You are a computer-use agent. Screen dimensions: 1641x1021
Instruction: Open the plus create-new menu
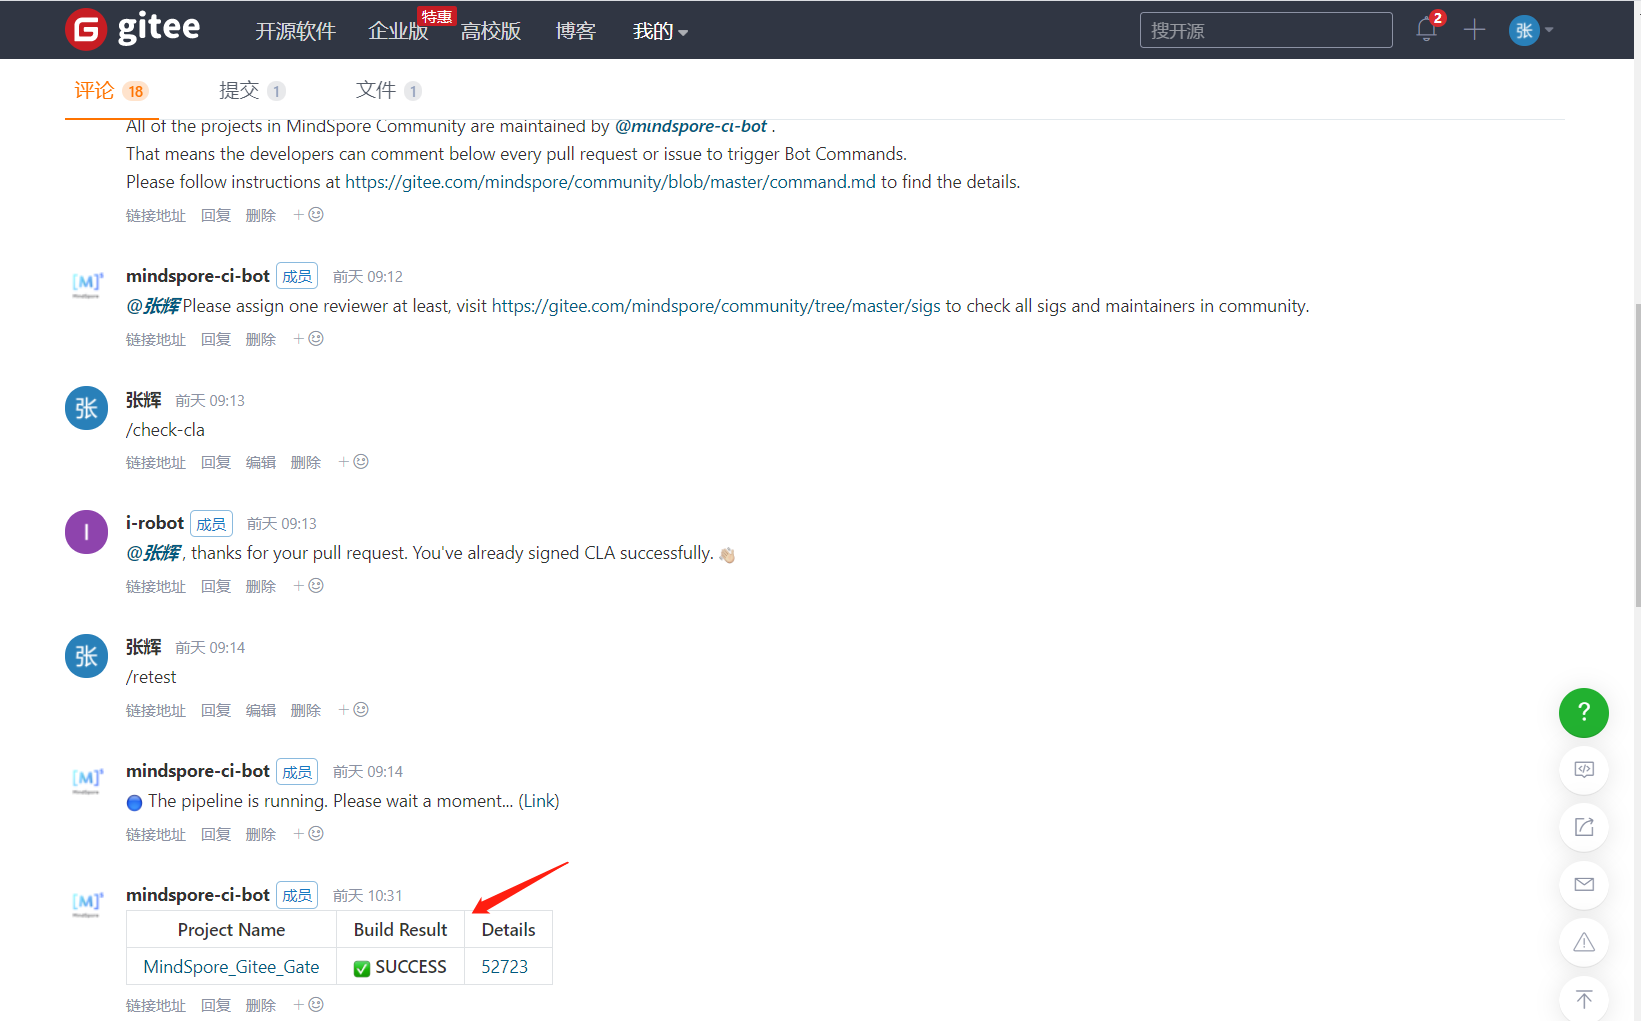(1474, 30)
